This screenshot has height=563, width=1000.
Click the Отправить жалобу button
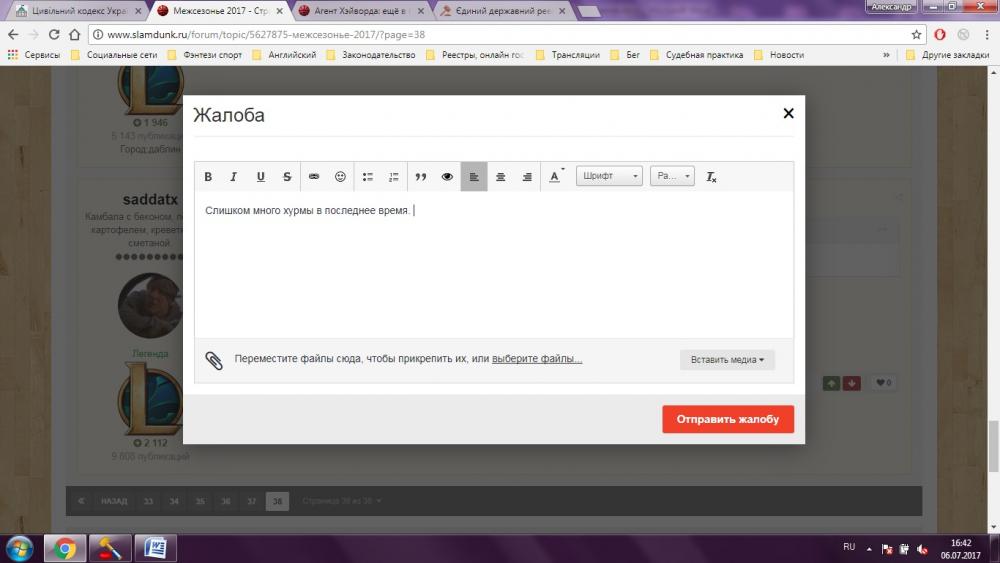pyautogui.click(x=727, y=419)
